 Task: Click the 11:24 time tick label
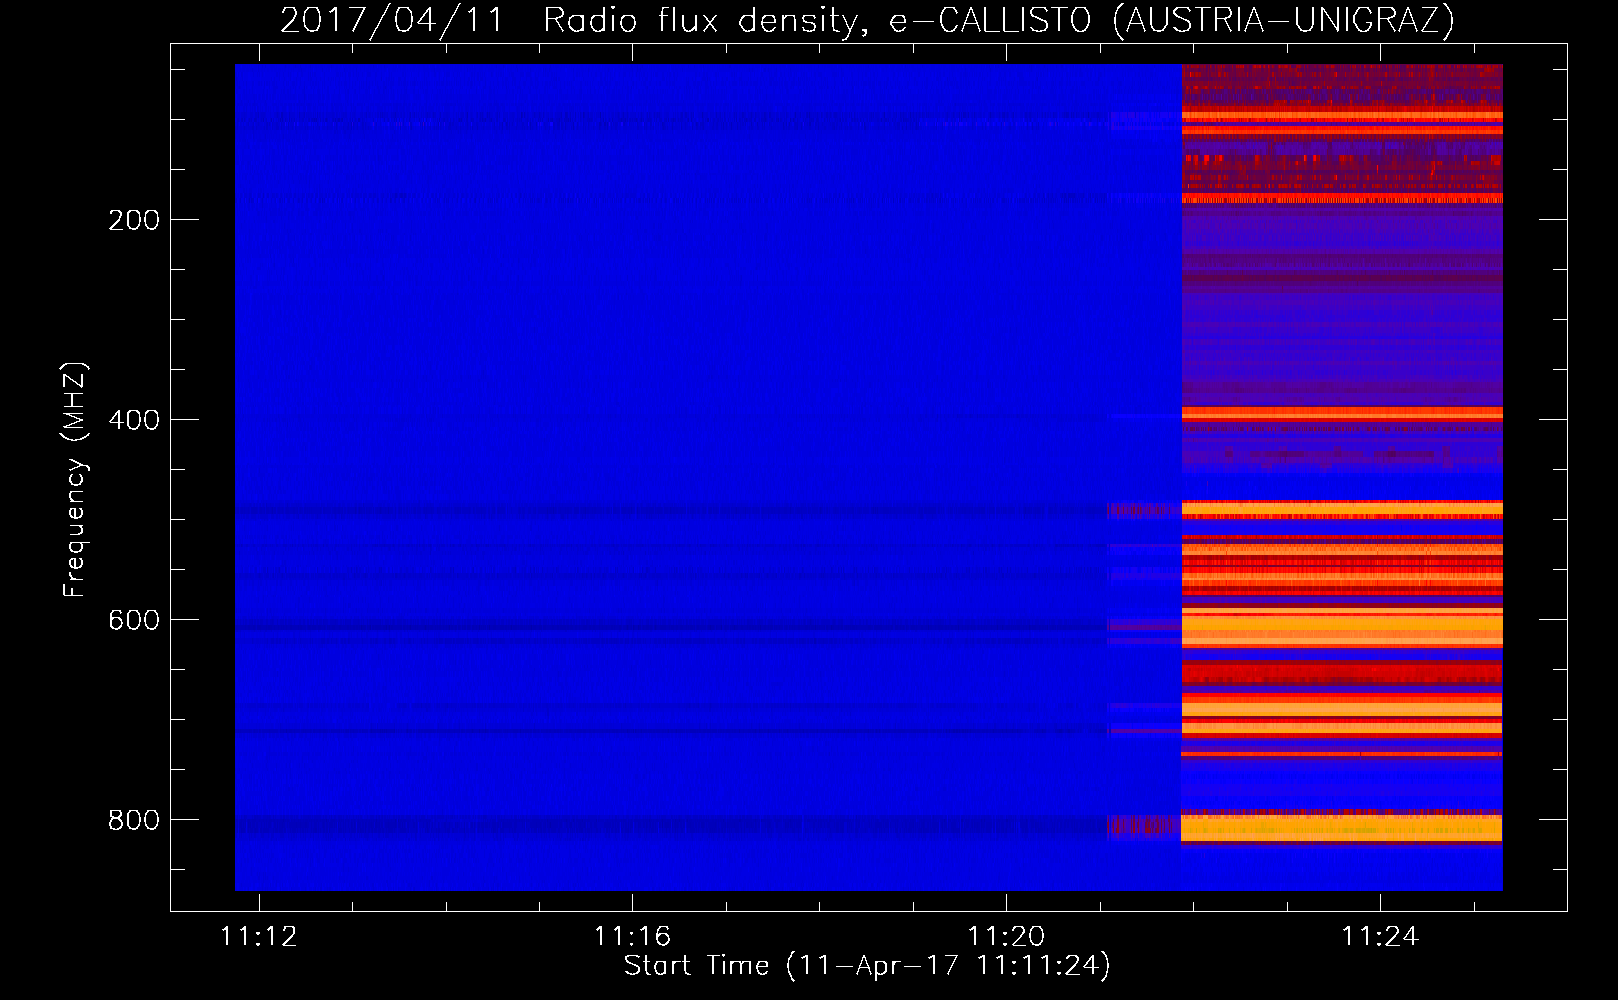pyautogui.click(x=1380, y=937)
